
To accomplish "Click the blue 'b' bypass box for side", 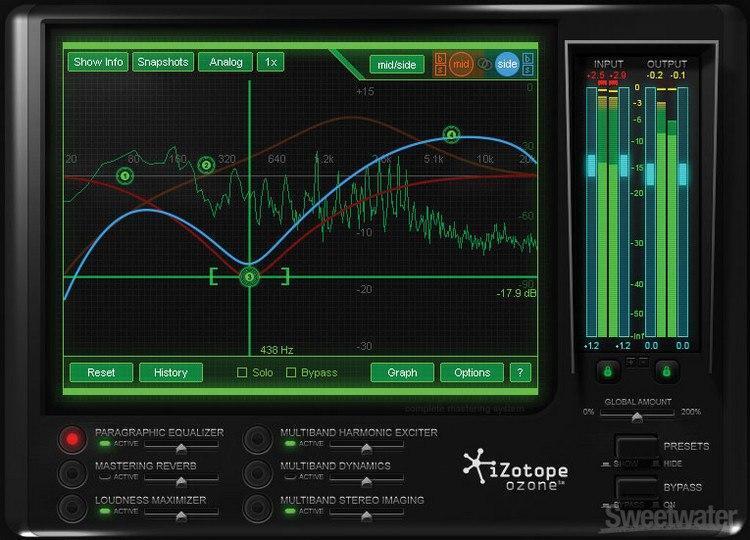I will point(528,58).
